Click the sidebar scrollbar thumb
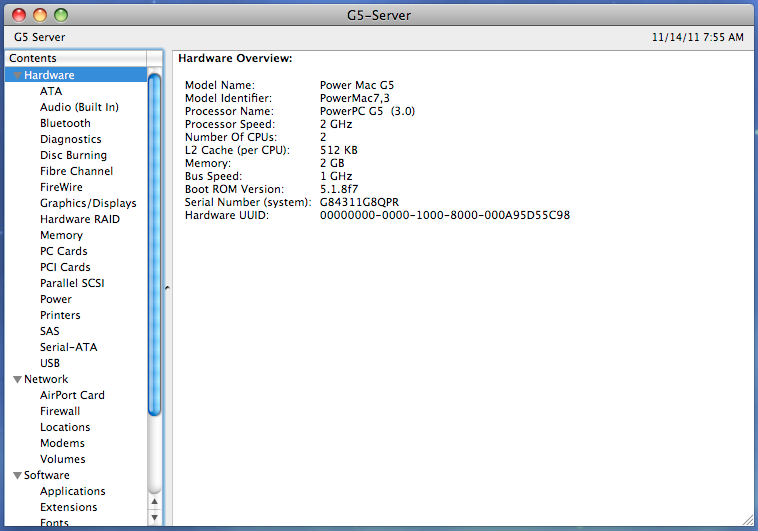Viewport: 758px width, 531px height. click(x=154, y=244)
